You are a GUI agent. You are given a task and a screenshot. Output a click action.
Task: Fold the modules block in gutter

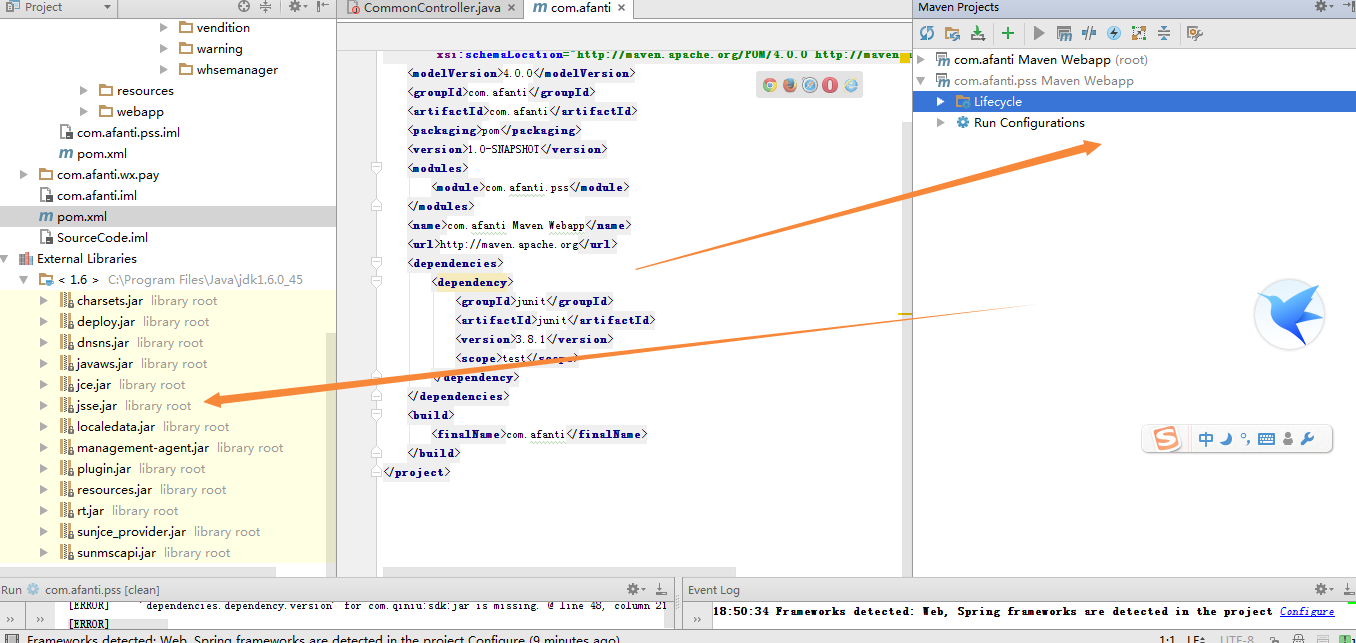pos(377,168)
